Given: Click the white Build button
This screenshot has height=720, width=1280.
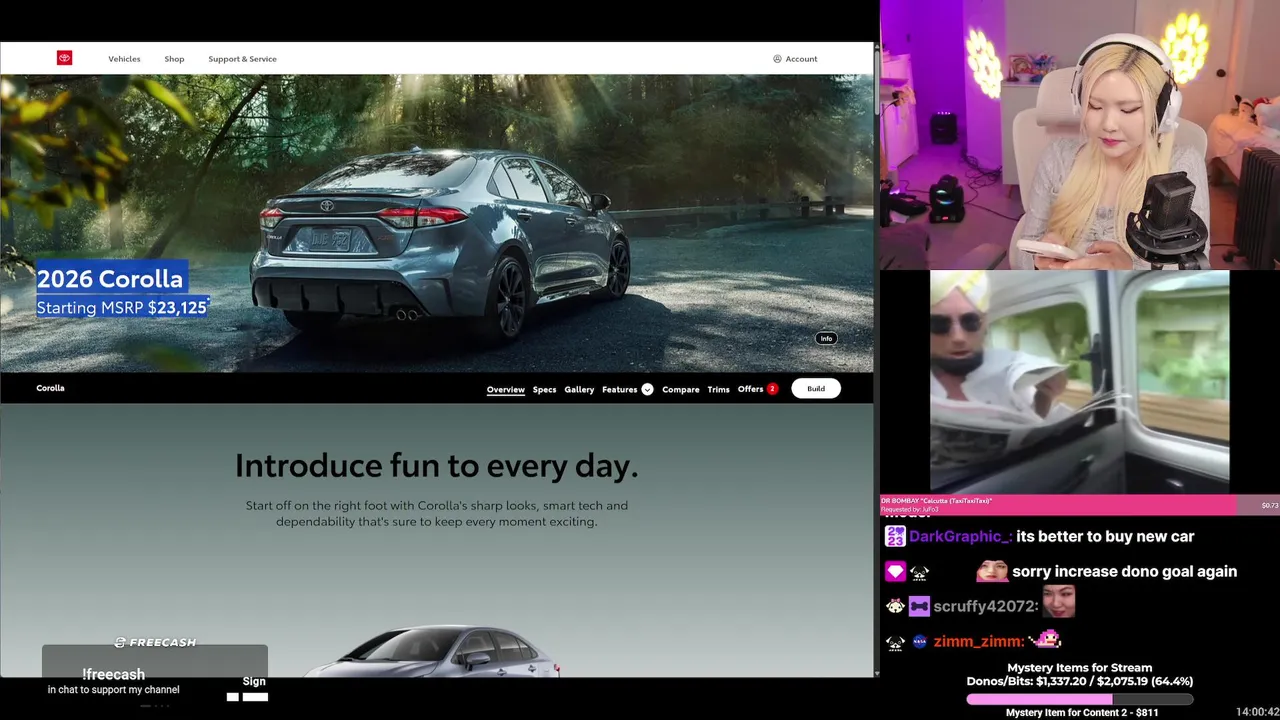Looking at the screenshot, I should pyautogui.click(x=816, y=389).
